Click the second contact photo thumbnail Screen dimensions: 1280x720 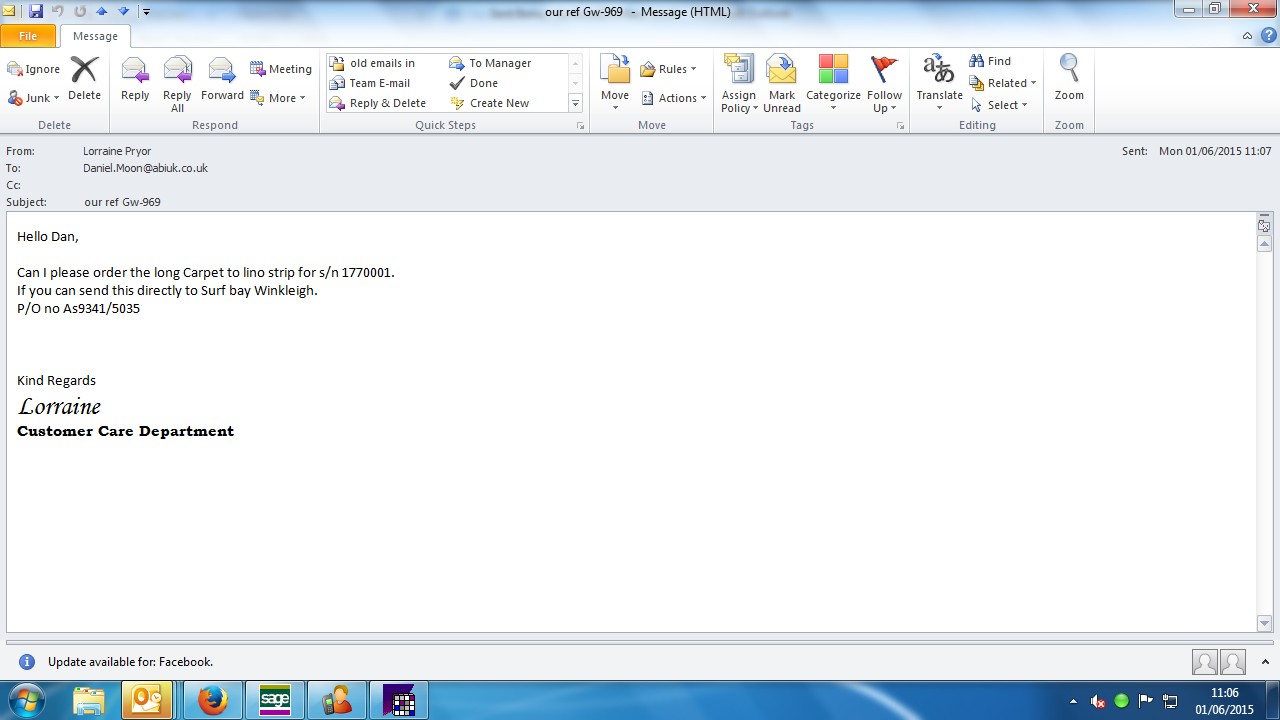pos(1233,662)
